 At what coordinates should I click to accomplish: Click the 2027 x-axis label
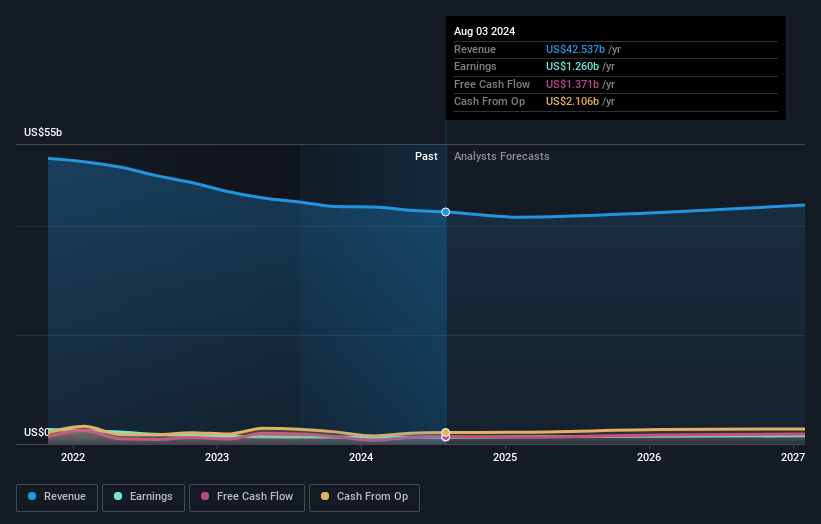click(x=793, y=457)
